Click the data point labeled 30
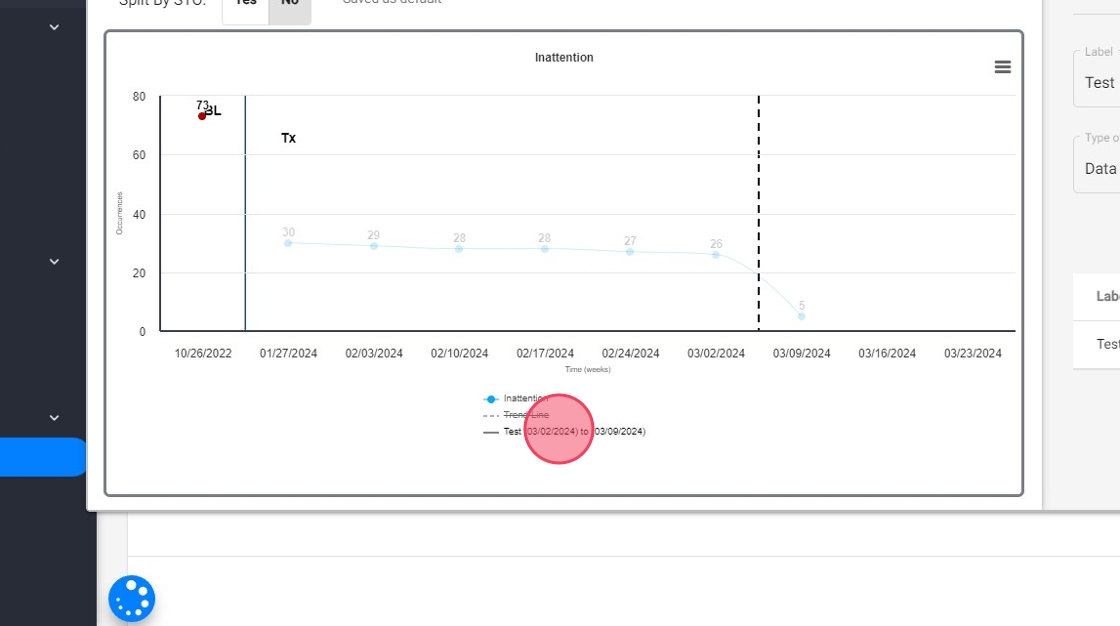The image size is (1120, 626). coord(288,243)
